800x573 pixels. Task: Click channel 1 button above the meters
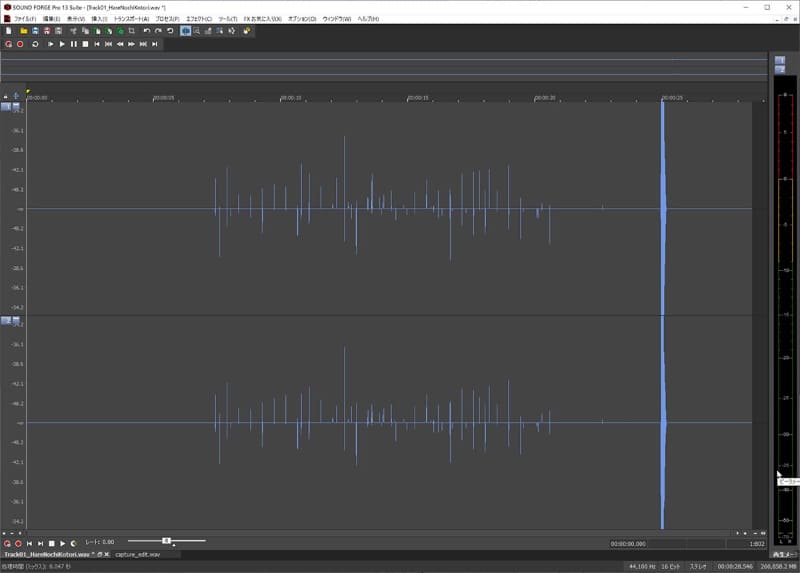click(x=780, y=60)
